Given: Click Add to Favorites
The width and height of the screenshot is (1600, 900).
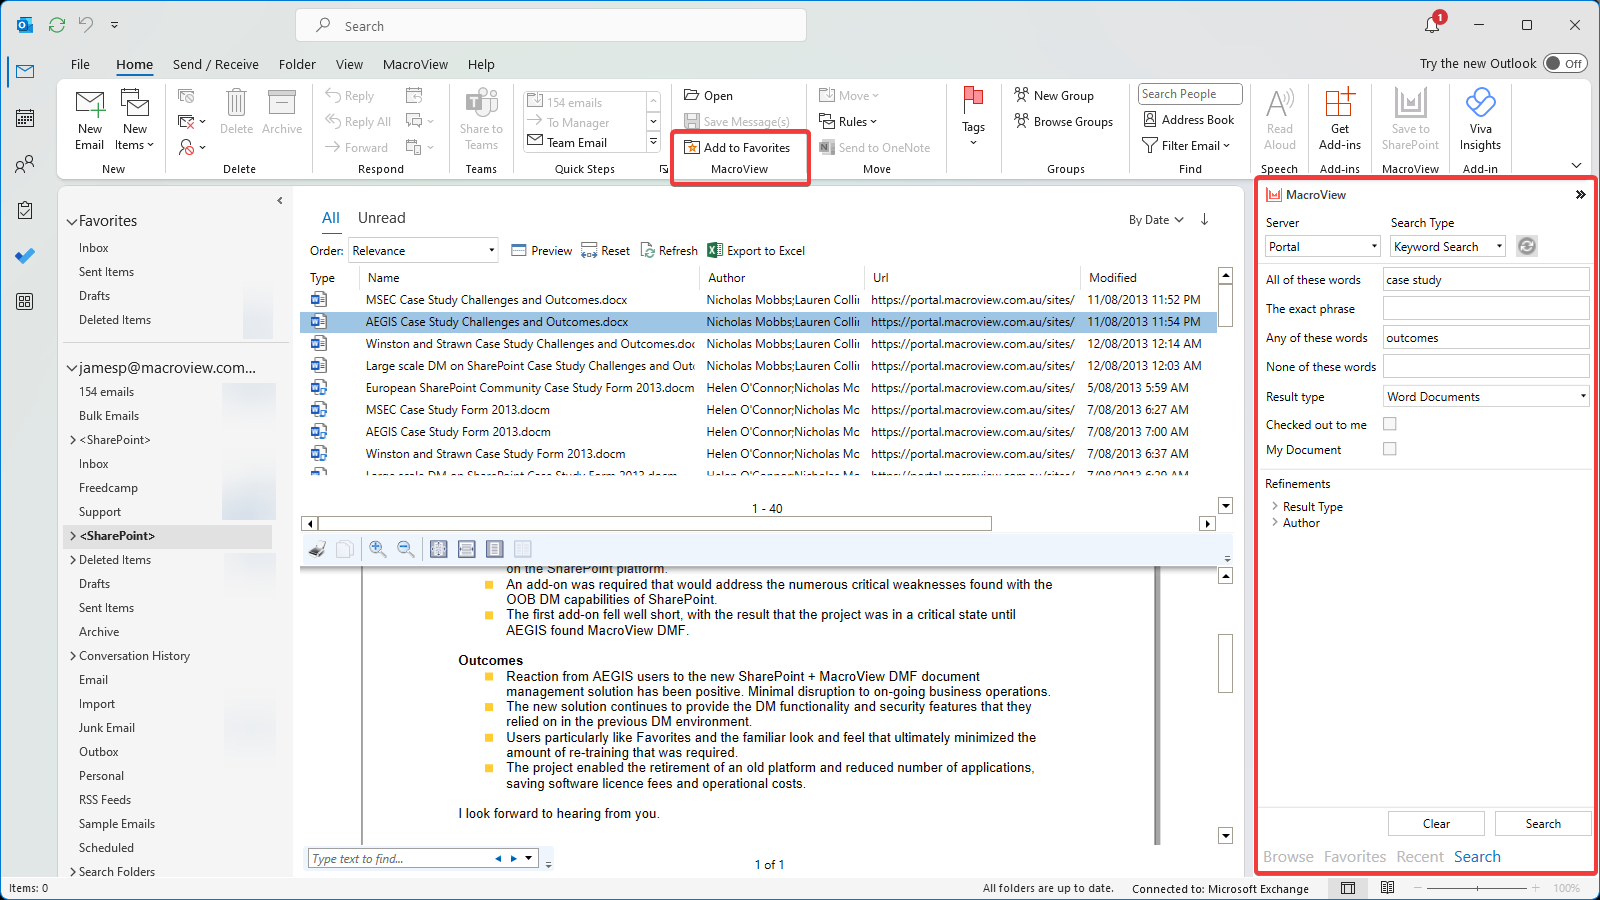Looking at the screenshot, I should click(738, 146).
